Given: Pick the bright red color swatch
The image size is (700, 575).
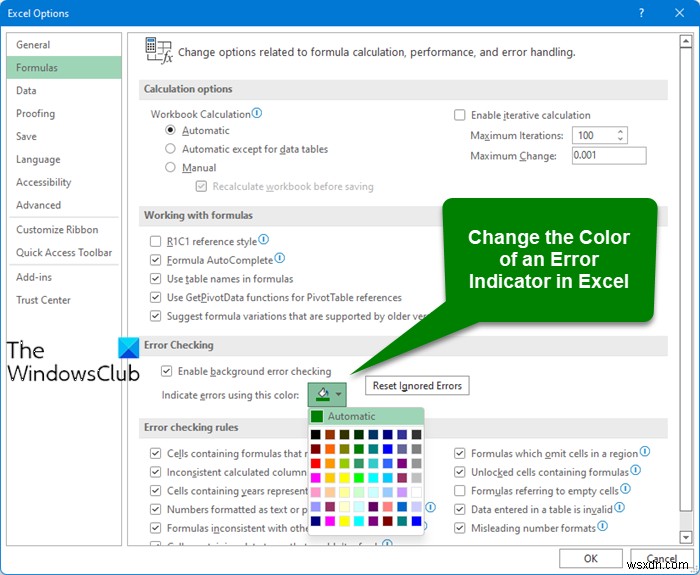Looking at the screenshot, I should (x=316, y=463).
